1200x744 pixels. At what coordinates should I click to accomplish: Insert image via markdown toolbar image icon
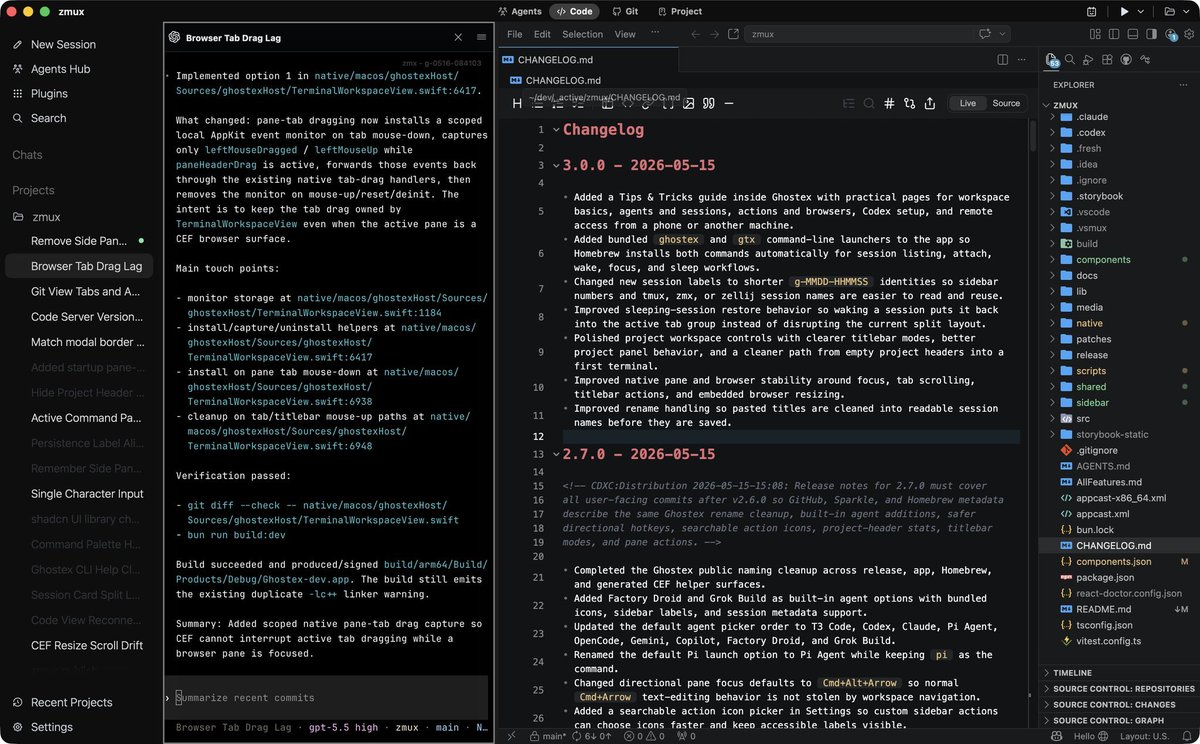(x=688, y=103)
